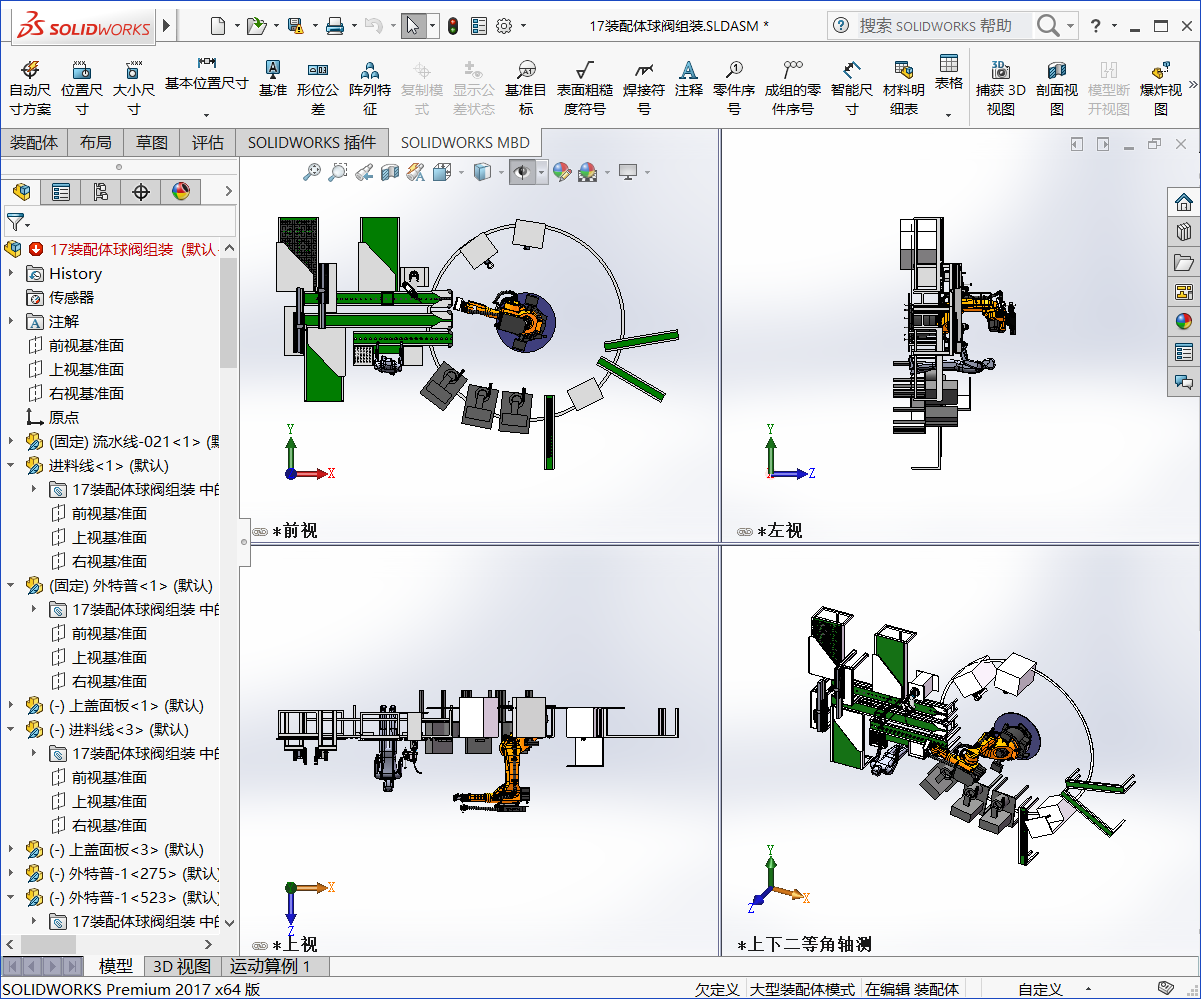Click the 爆炸视图 exploded view tool

click(1161, 87)
